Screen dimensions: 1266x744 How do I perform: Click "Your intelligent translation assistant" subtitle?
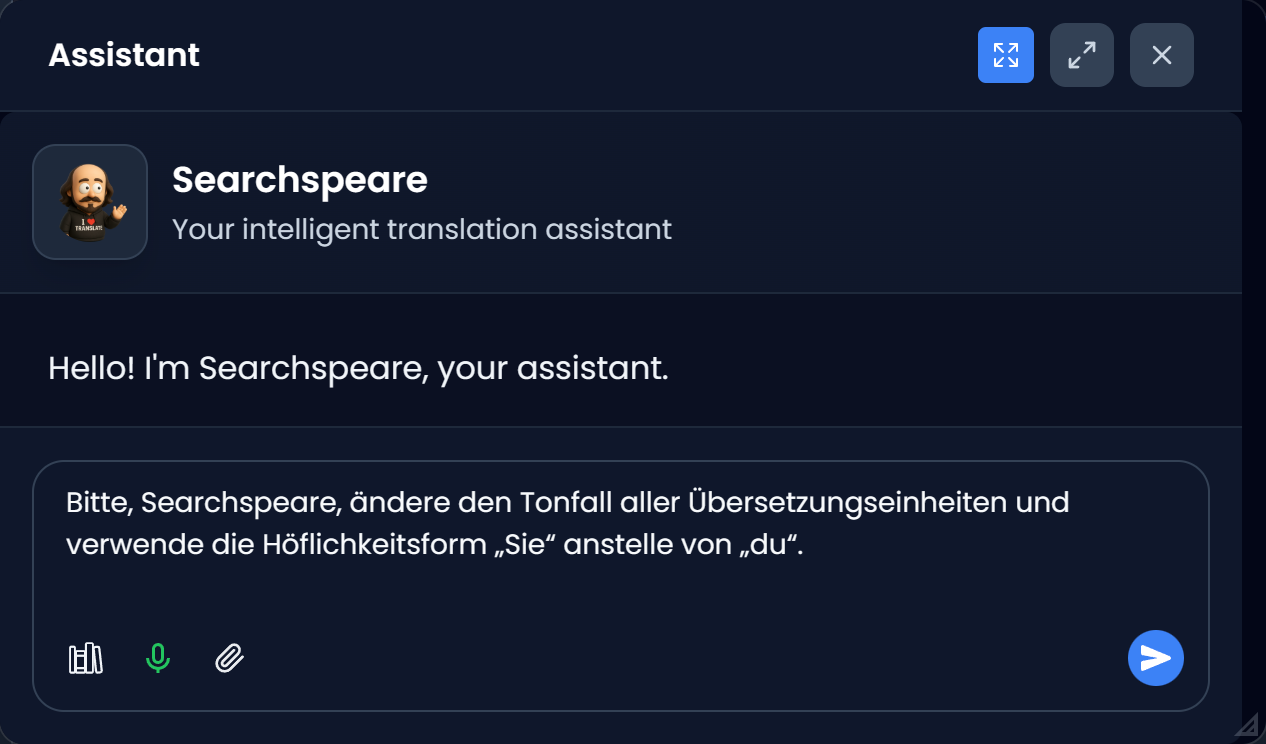pos(421,229)
